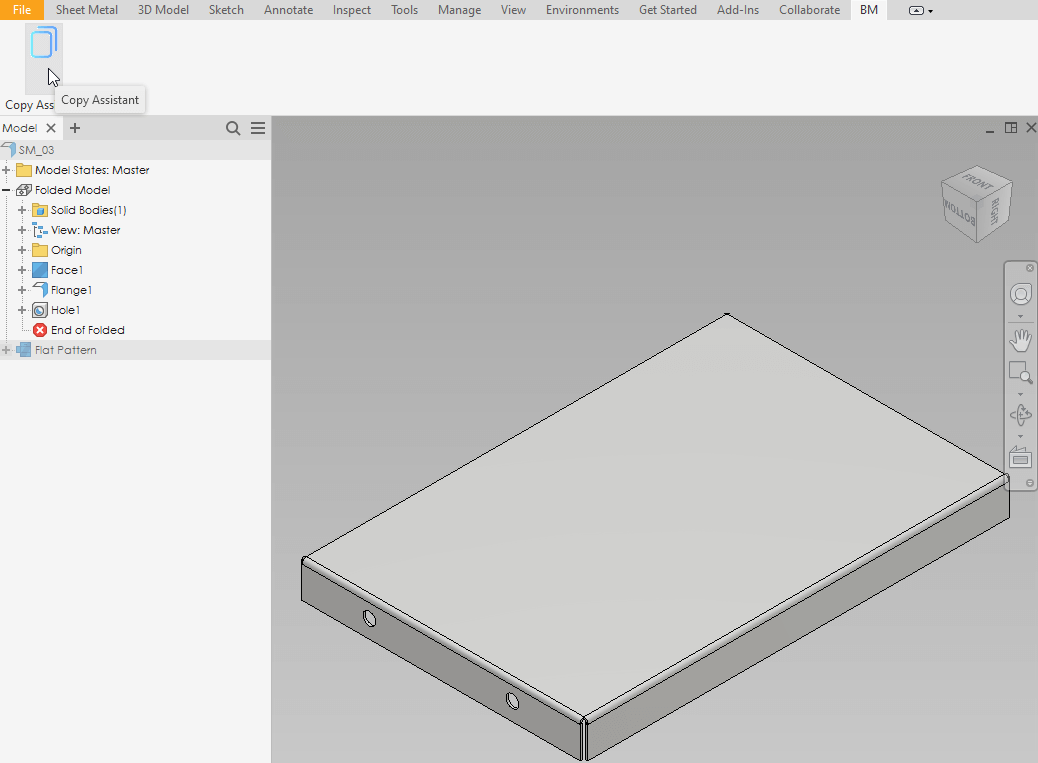The image size is (1038, 763).
Task: Expand Solid Bodies(1) folder
Action: pyautogui.click(x=22, y=210)
